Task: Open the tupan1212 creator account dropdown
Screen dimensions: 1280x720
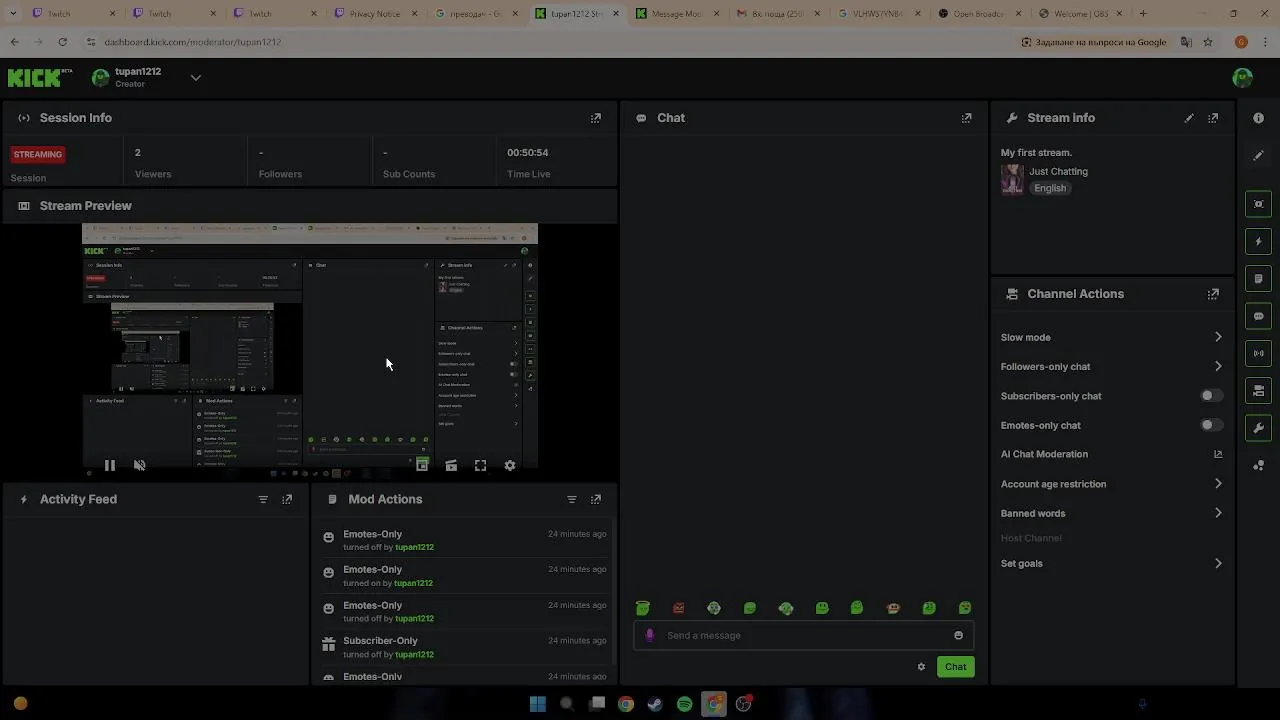Action: [x=195, y=78]
